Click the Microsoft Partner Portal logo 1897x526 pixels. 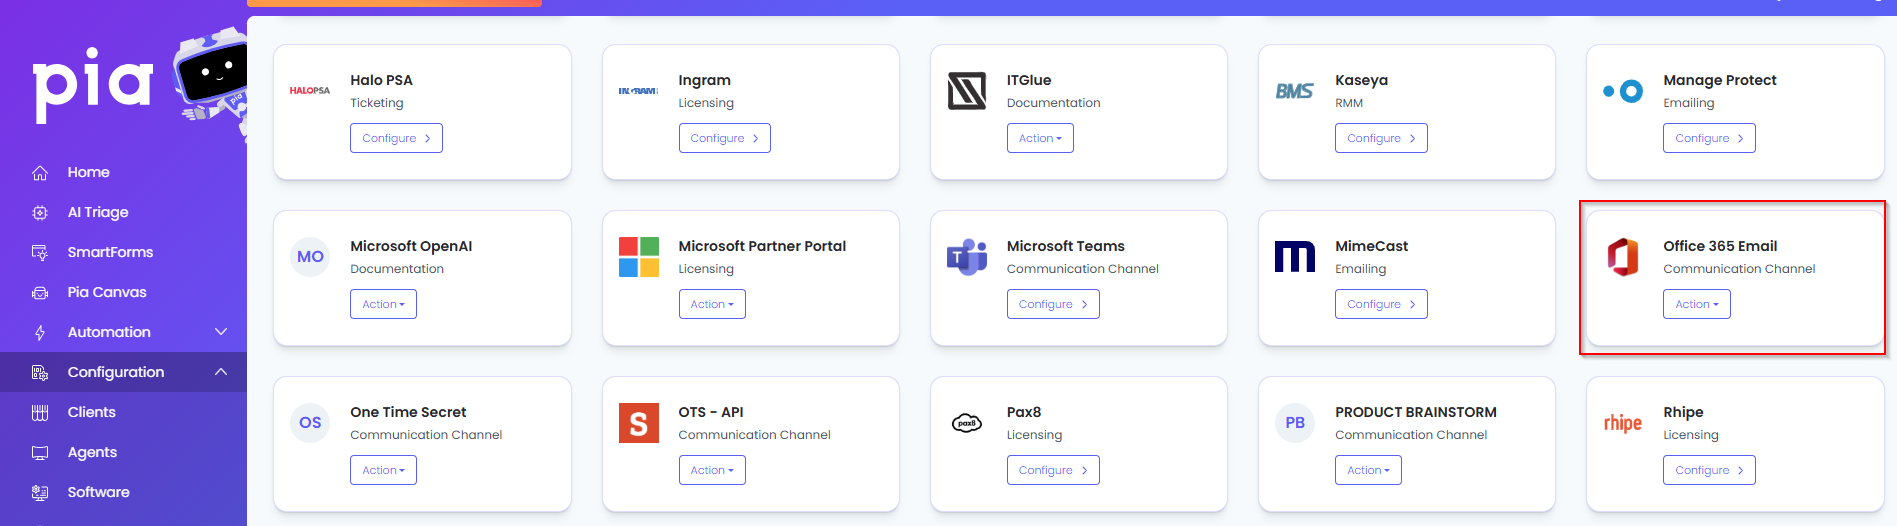pyautogui.click(x=639, y=257)
